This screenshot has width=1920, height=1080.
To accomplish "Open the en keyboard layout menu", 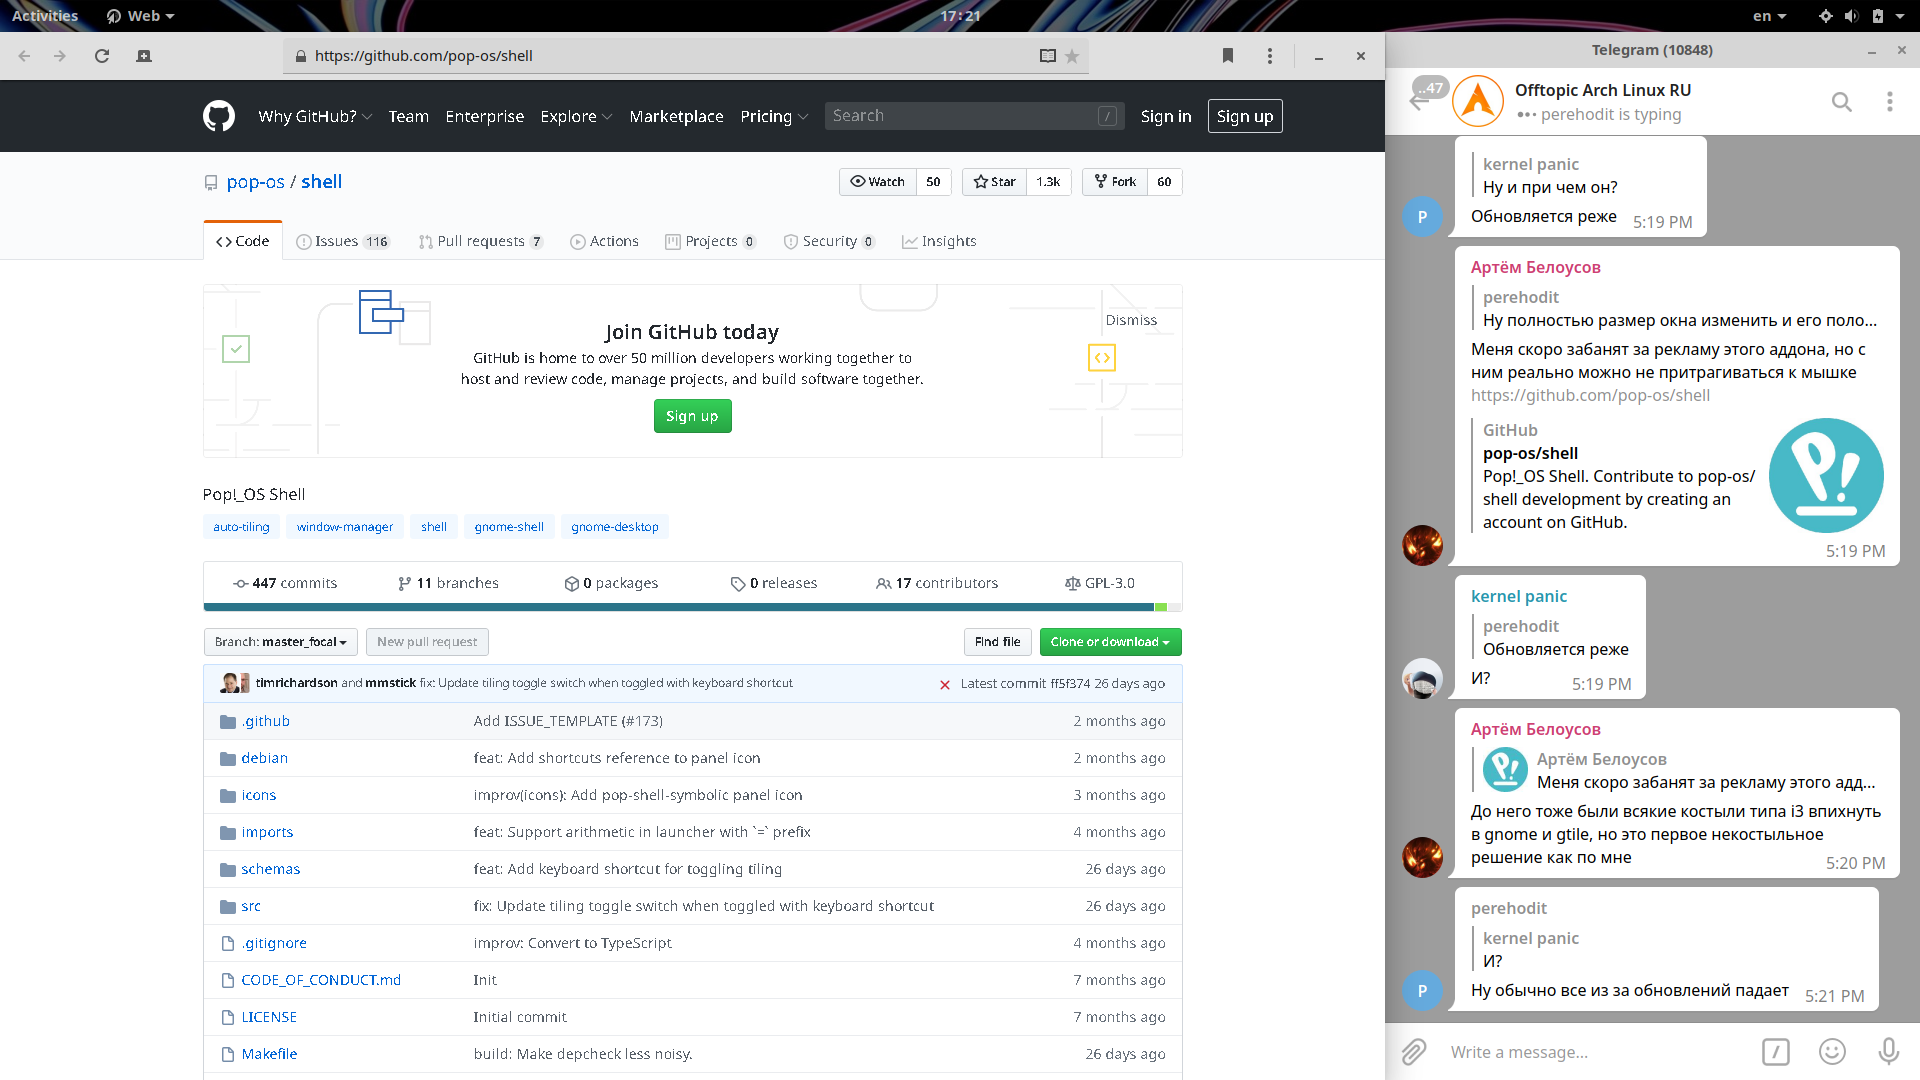I will [1769, 16].
